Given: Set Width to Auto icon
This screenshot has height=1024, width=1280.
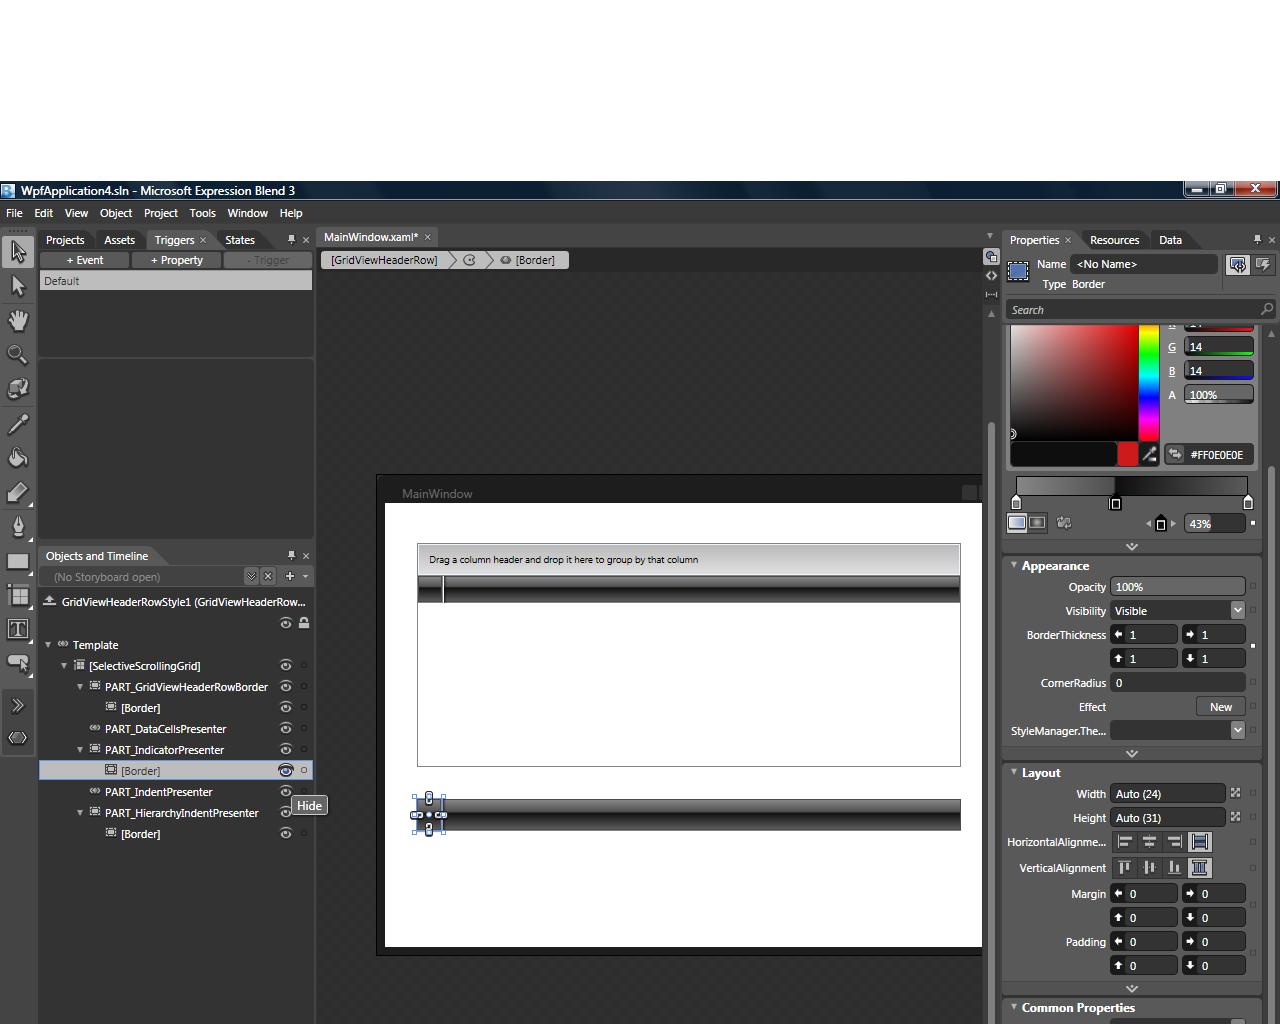Looking at the screenshot, I should (x=1236, y=794).
